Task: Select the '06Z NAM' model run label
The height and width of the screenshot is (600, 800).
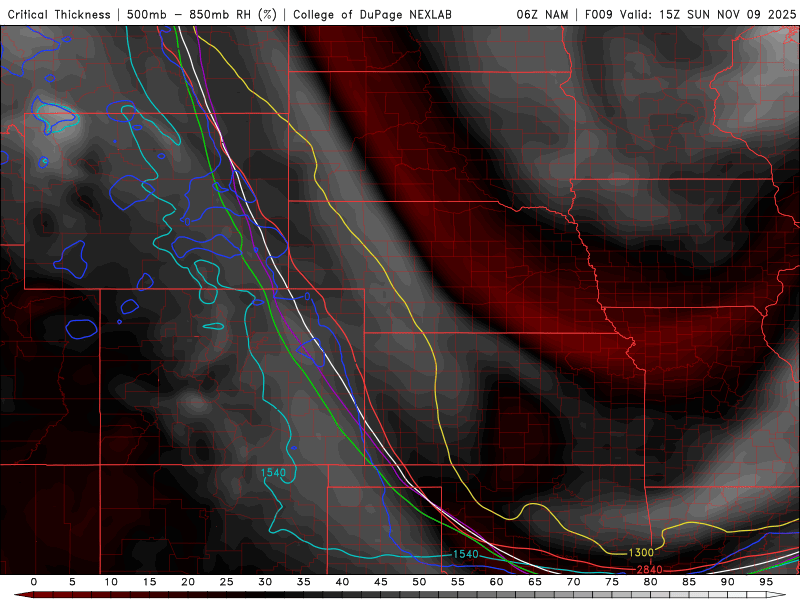Action: click(542, 15)
